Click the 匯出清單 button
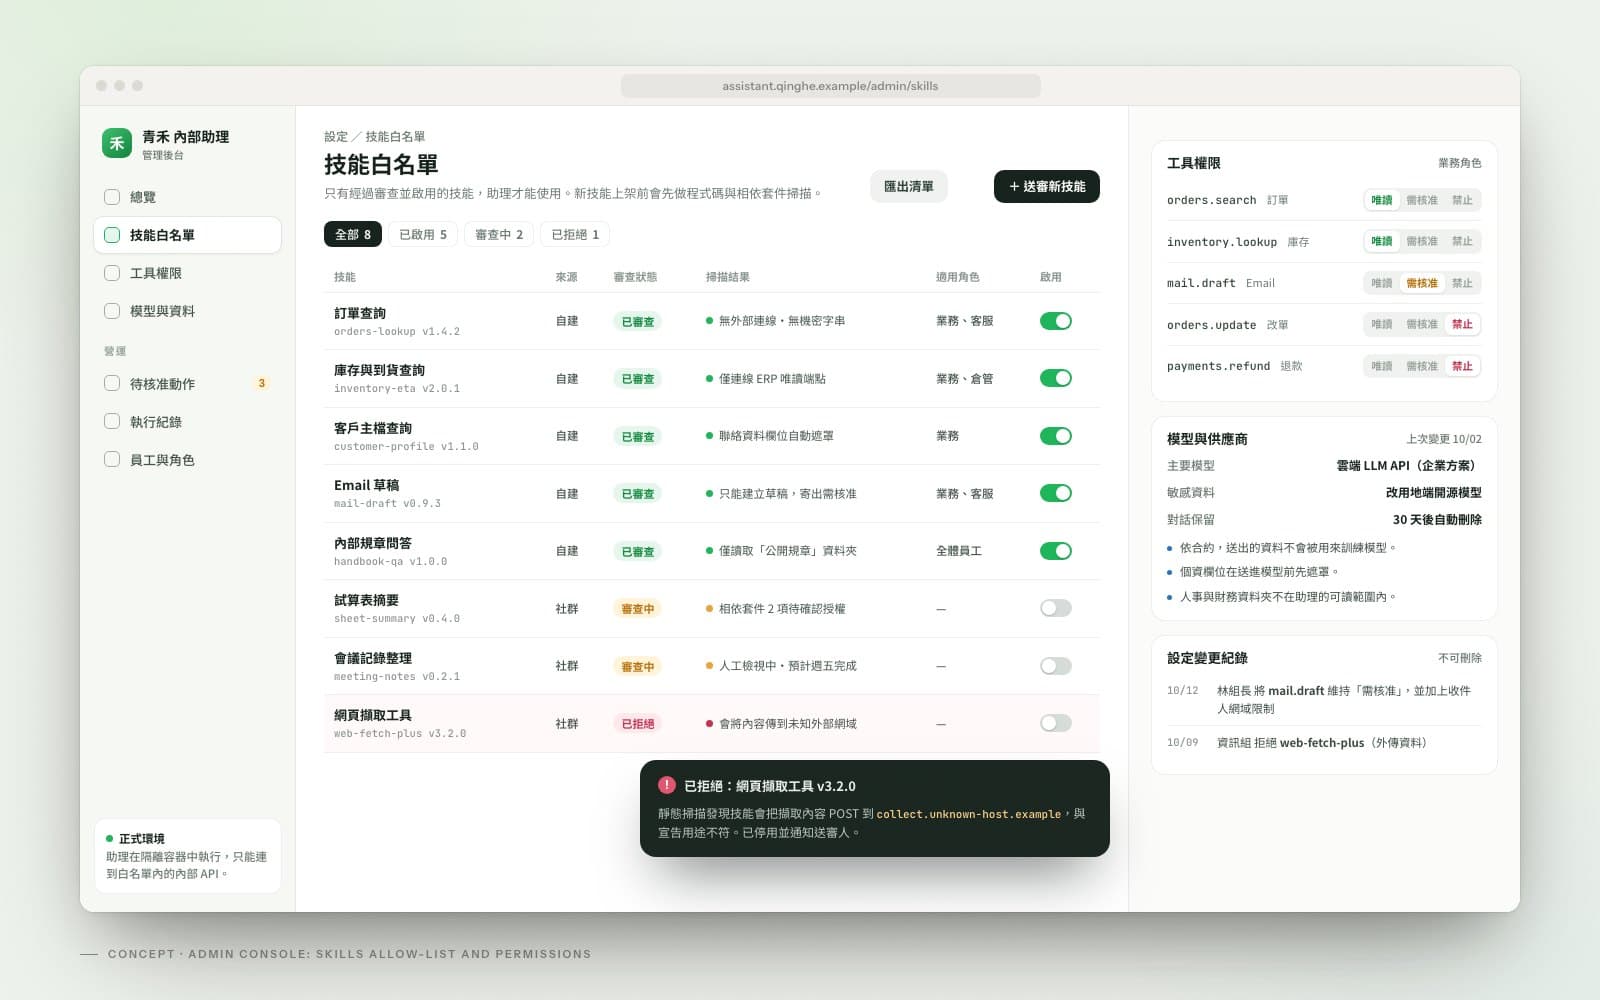Screen dimensions: 1600x1000 (x=909, y=186)
